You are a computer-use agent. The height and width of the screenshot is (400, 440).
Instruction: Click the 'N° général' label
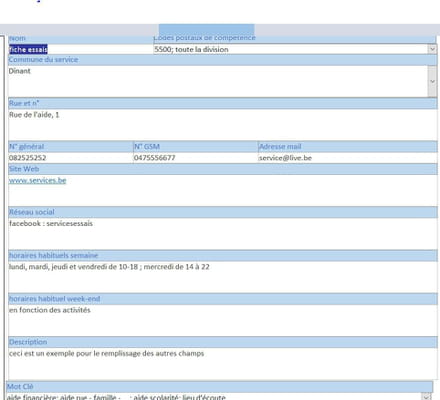pyautogui.click(x=26, y=147)
